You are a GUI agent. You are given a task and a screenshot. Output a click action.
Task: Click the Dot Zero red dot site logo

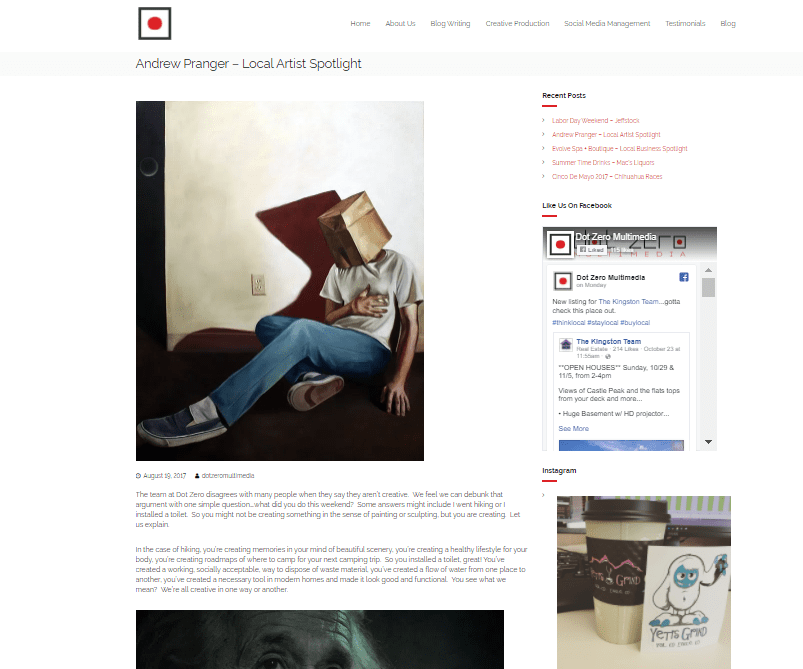[155, 24]
